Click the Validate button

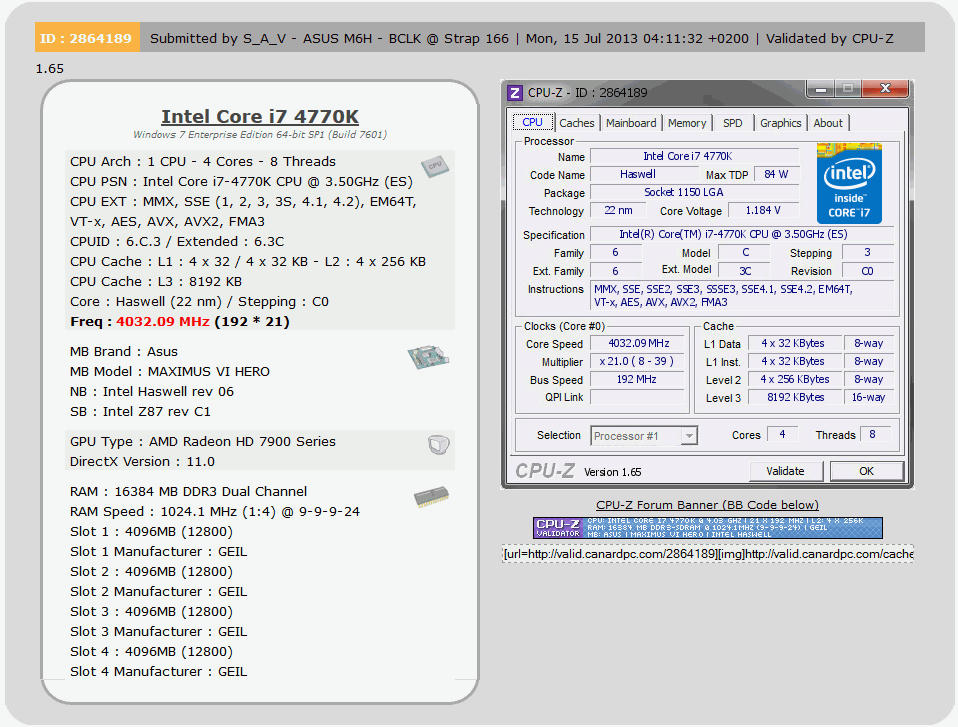coord(786,471)
